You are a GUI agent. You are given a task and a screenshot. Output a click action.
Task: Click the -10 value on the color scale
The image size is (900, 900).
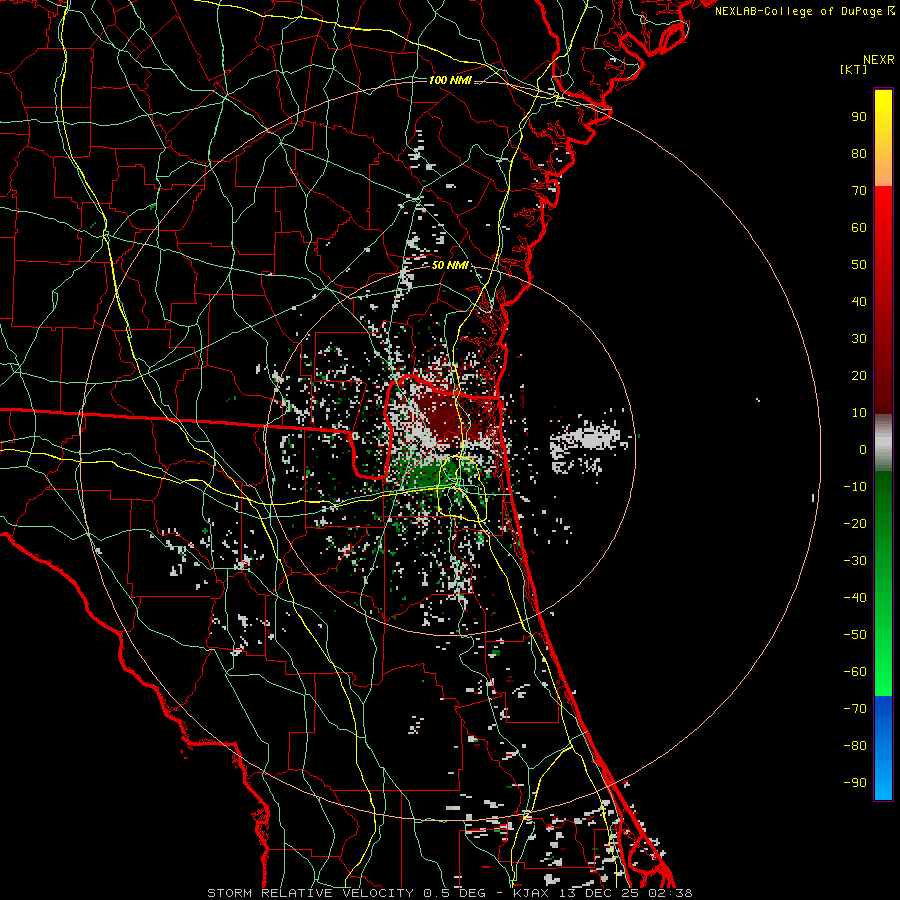click(855, 487)
